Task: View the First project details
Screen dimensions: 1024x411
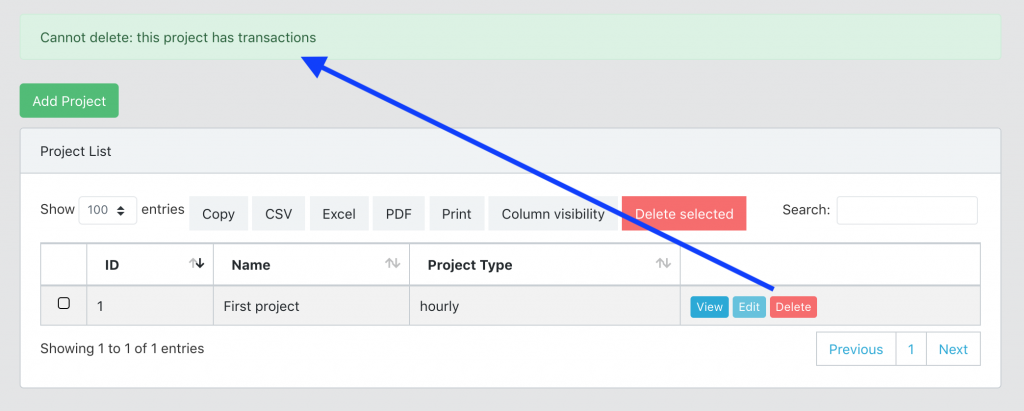Action: point(710,307)
